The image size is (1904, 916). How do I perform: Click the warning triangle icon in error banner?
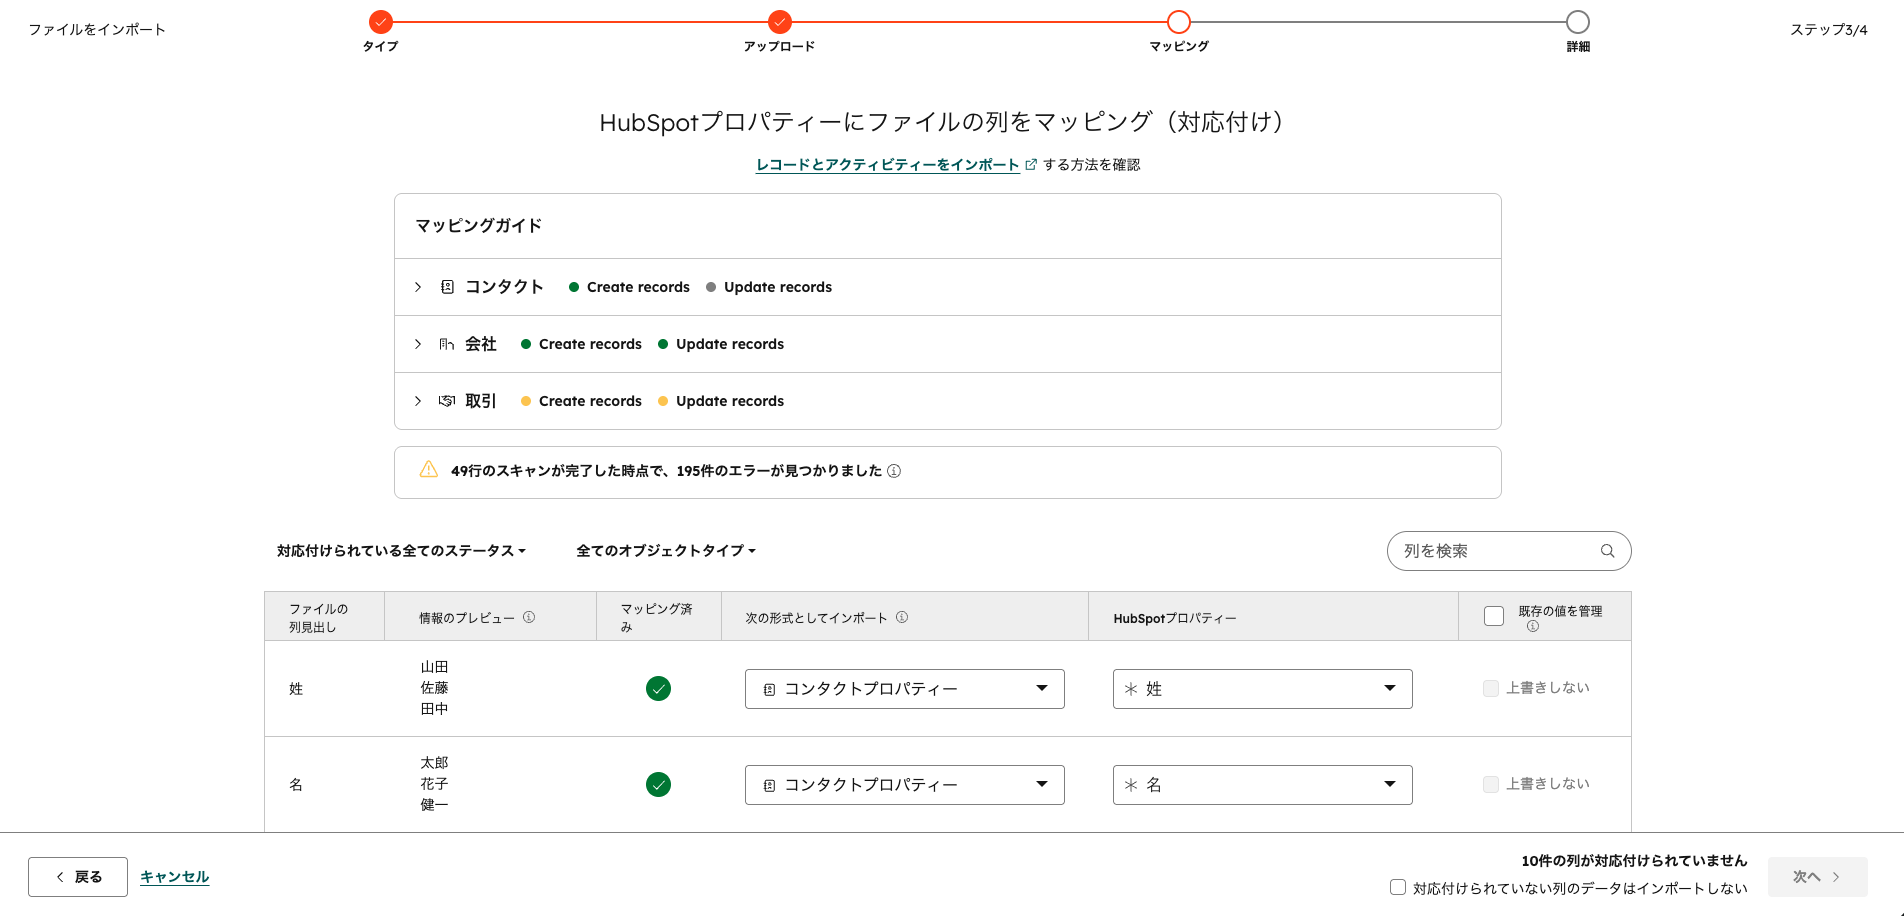428,470
